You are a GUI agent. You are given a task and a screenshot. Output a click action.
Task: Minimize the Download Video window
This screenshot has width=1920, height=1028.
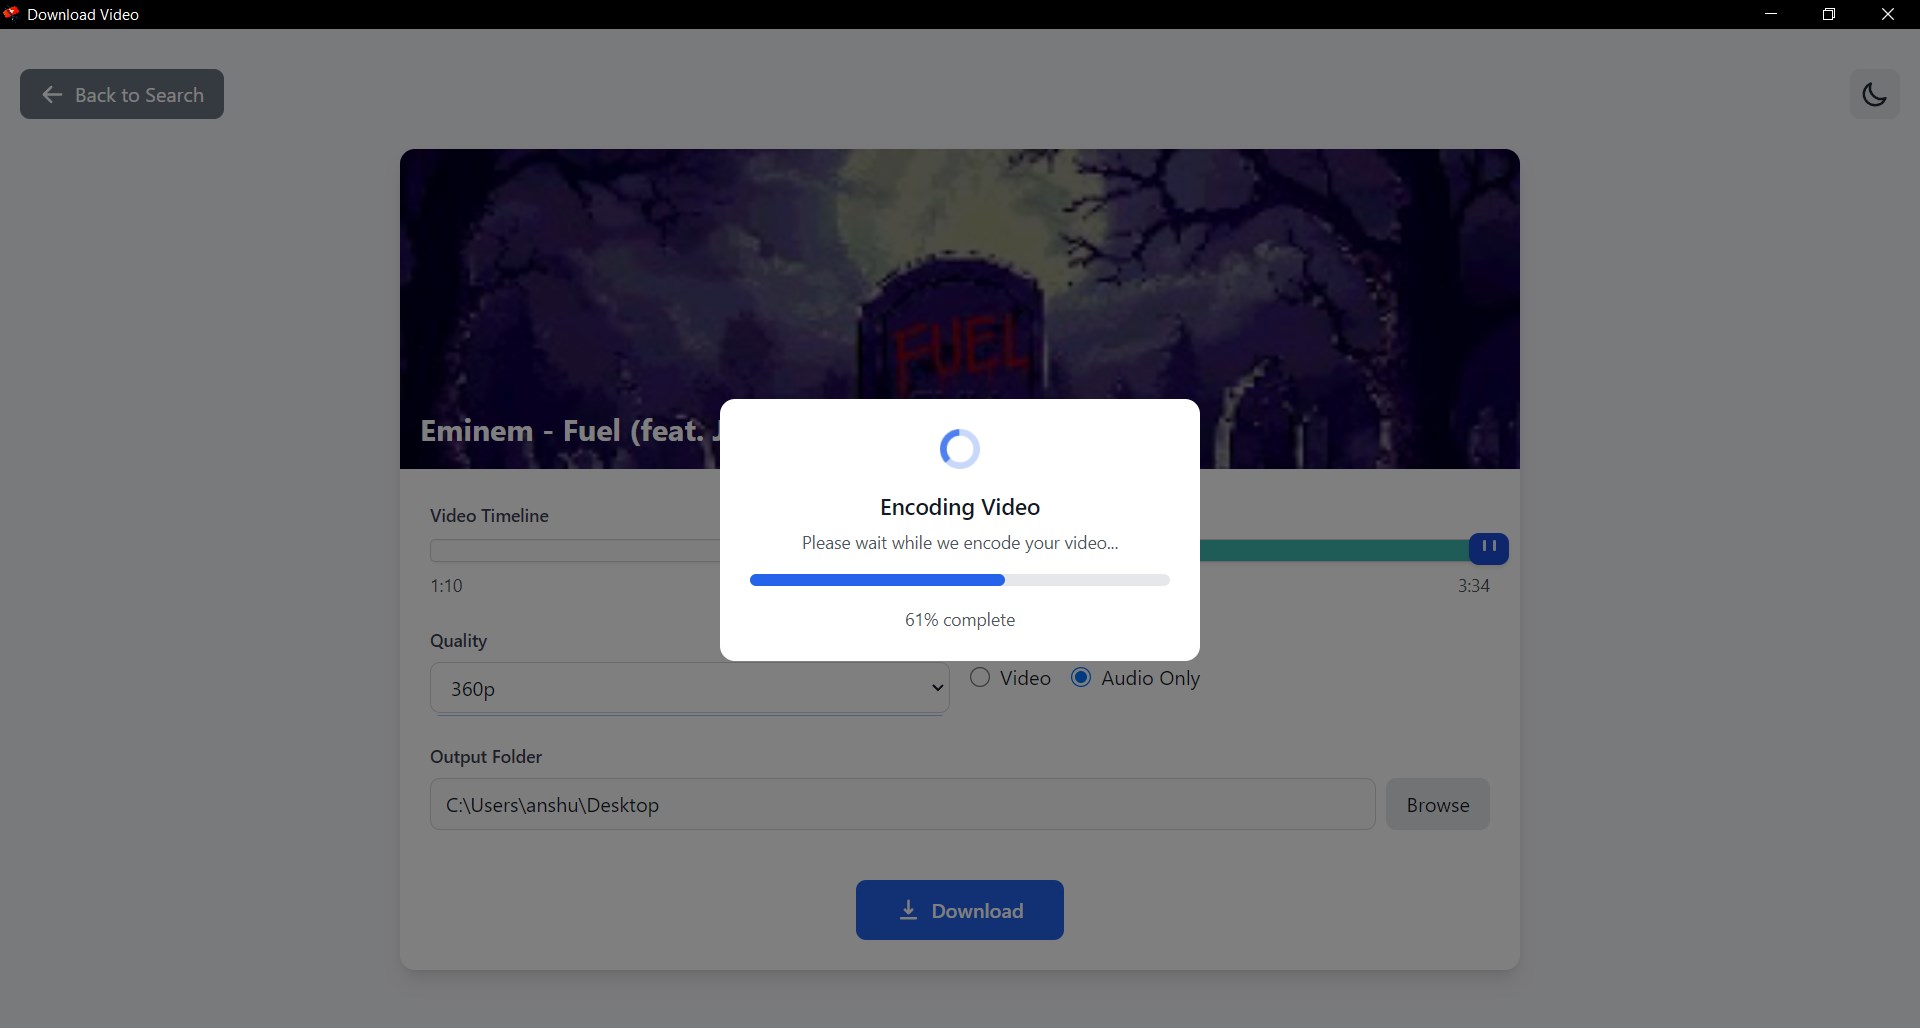tap(1771, 14)
